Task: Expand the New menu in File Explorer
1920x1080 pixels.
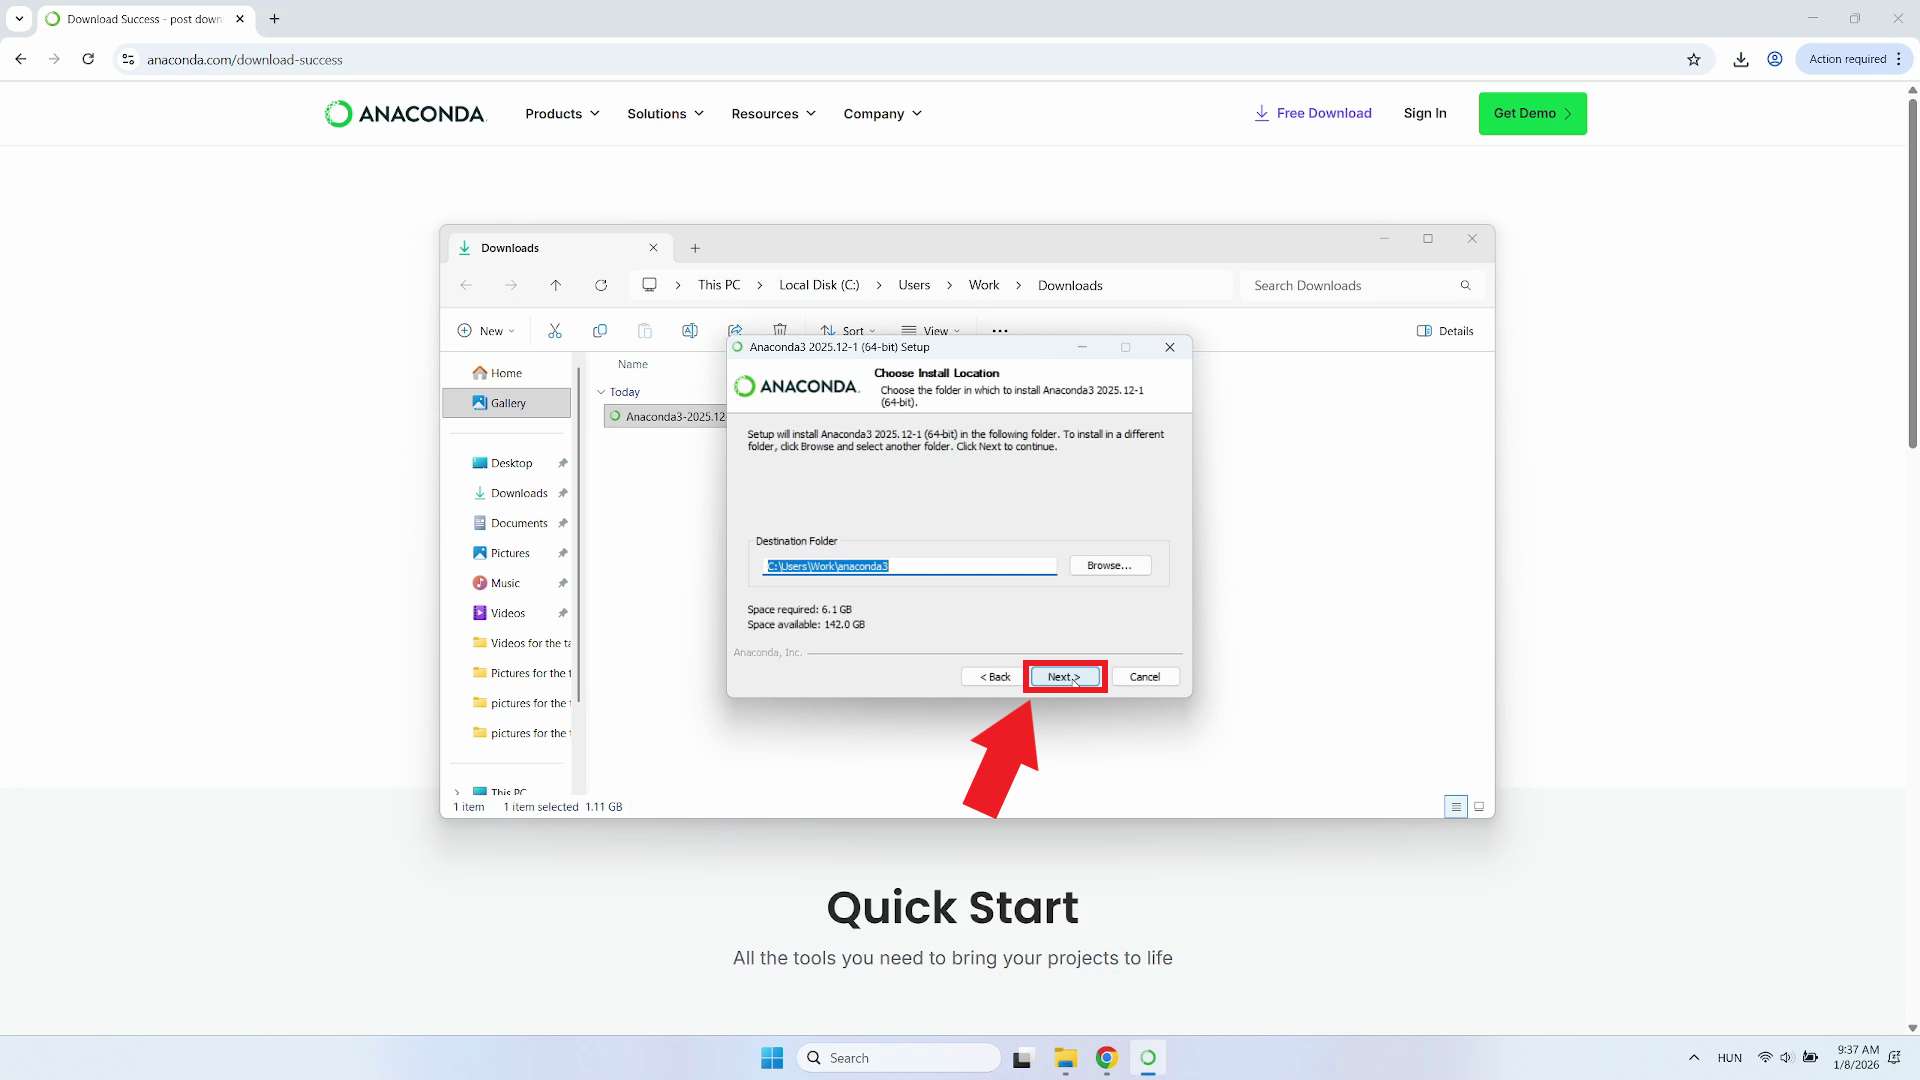Action: (x=486, y=330)
